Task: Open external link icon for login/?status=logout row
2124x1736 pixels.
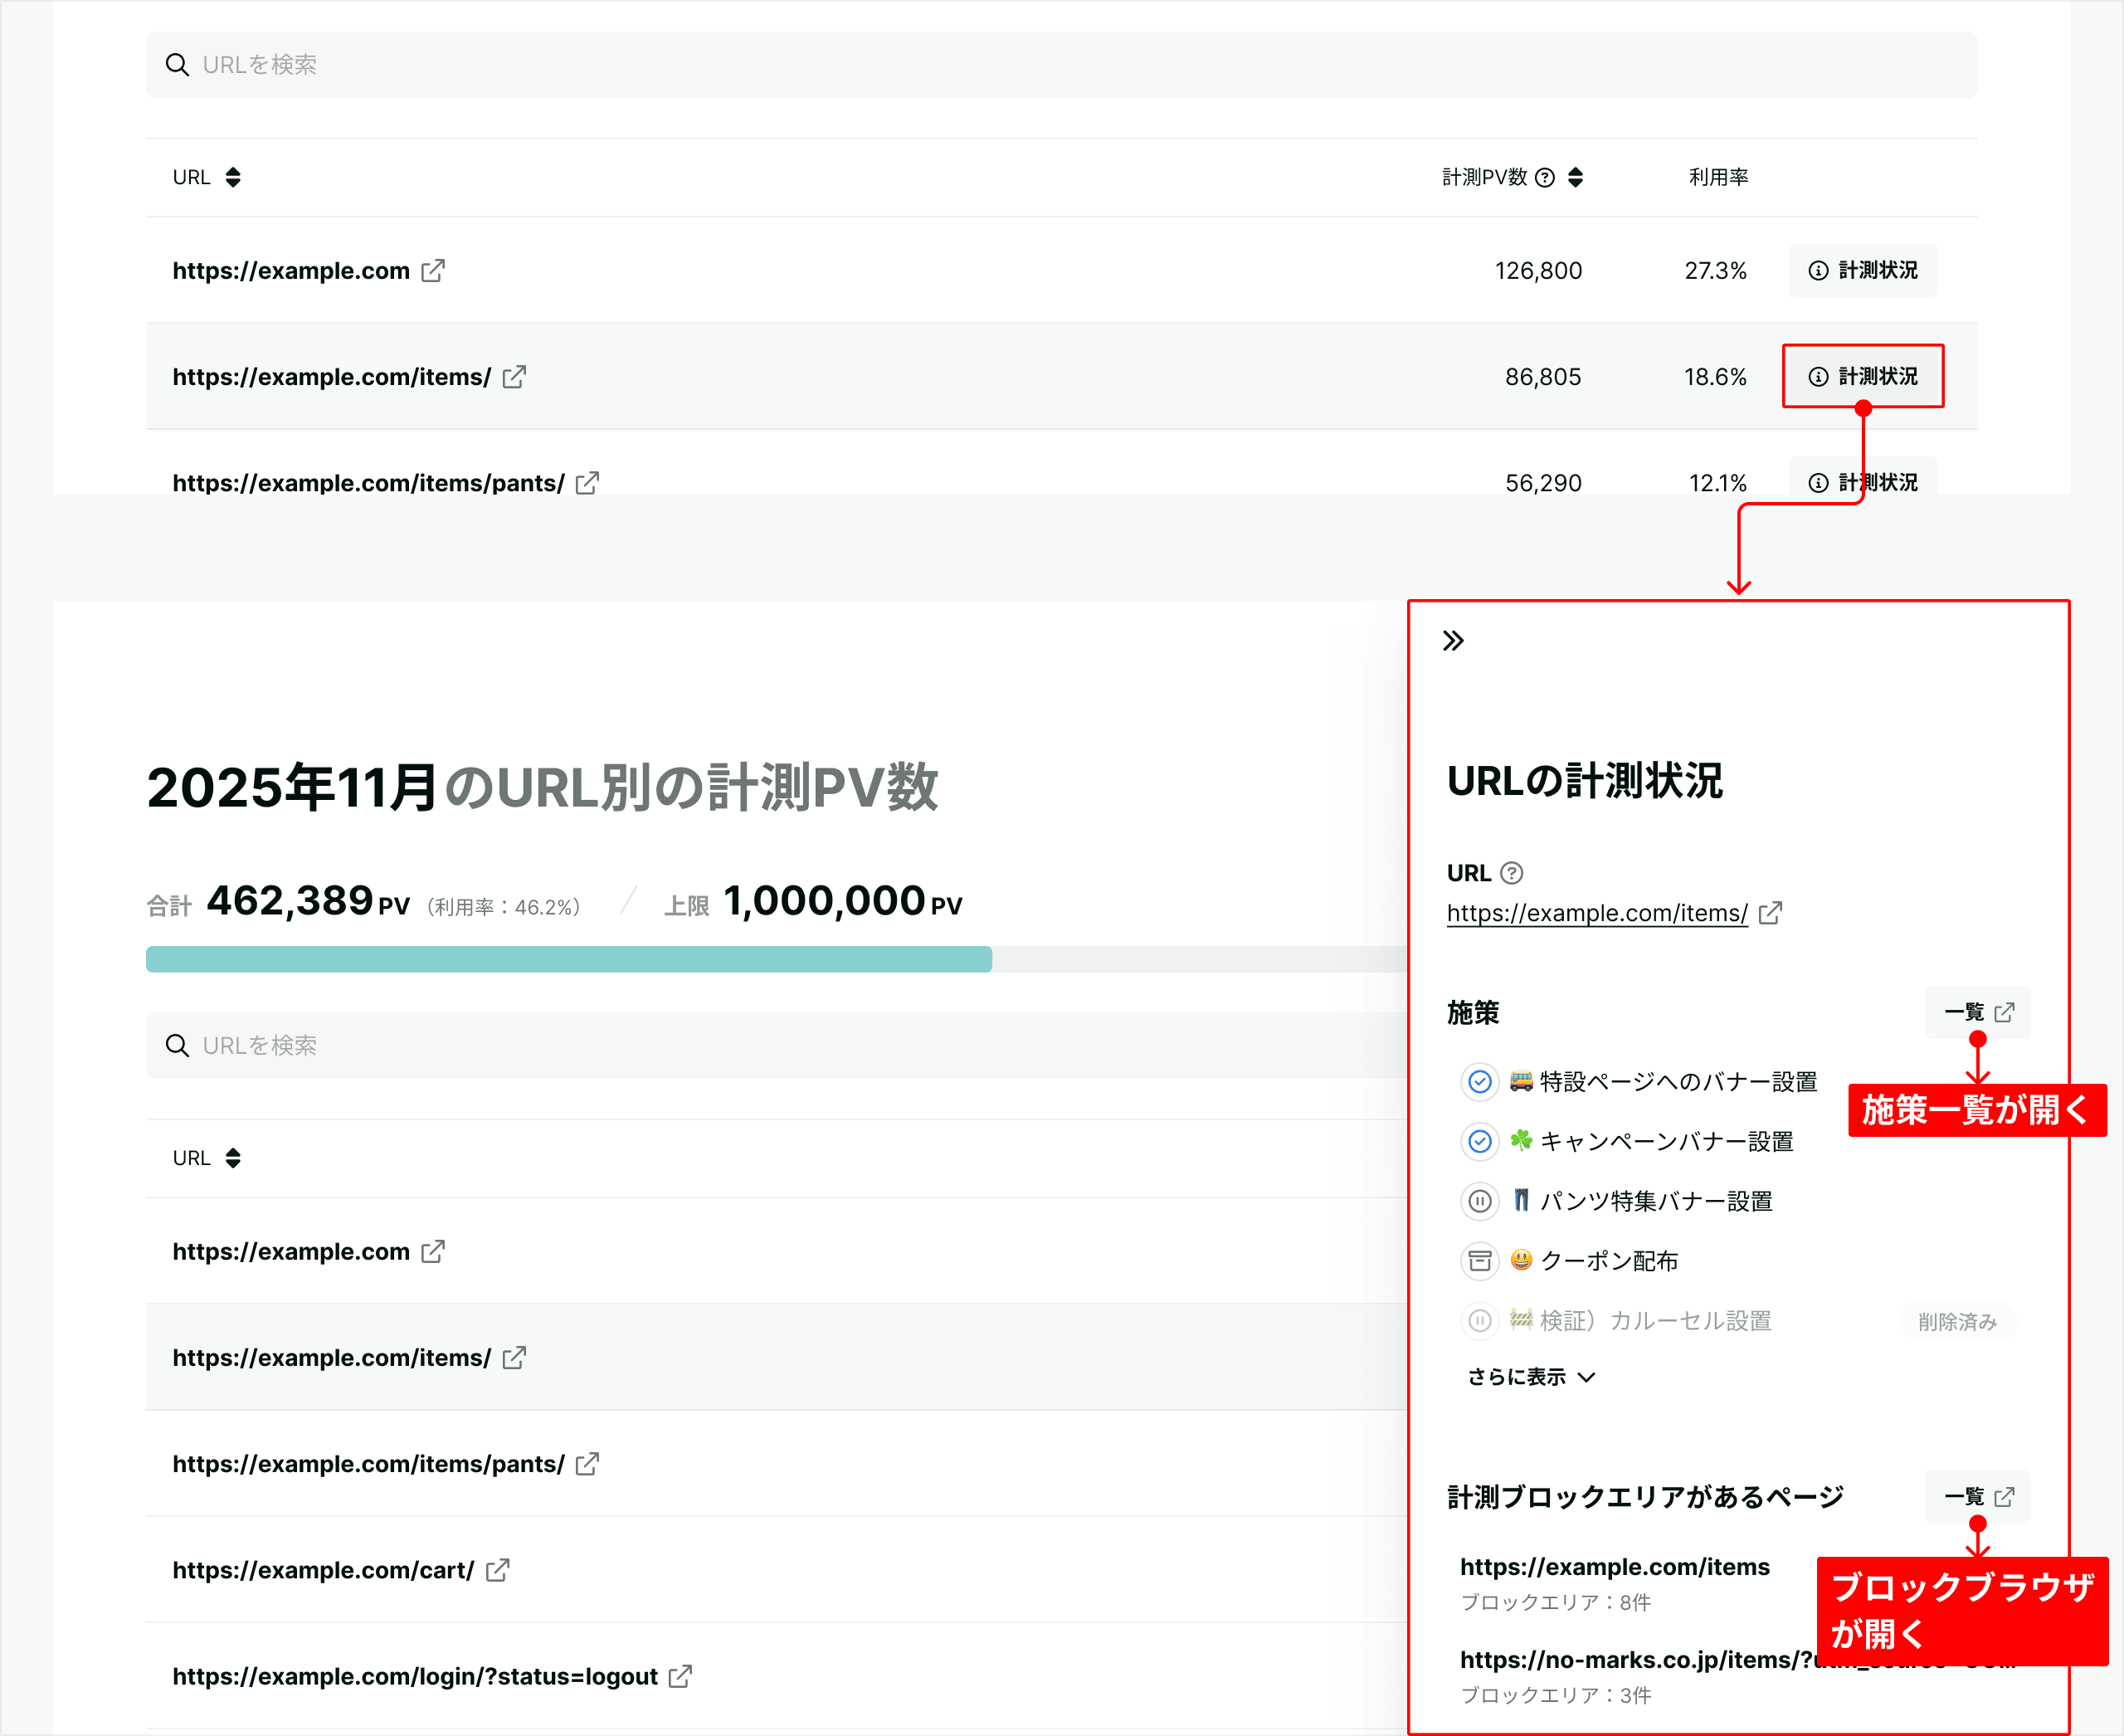Action: [x=680, y=1676]
